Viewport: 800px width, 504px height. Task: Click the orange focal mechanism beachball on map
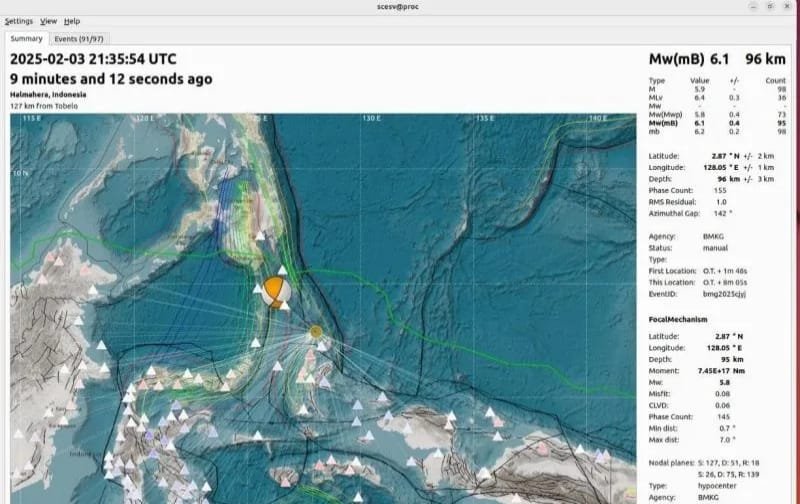tap(276, 291)
